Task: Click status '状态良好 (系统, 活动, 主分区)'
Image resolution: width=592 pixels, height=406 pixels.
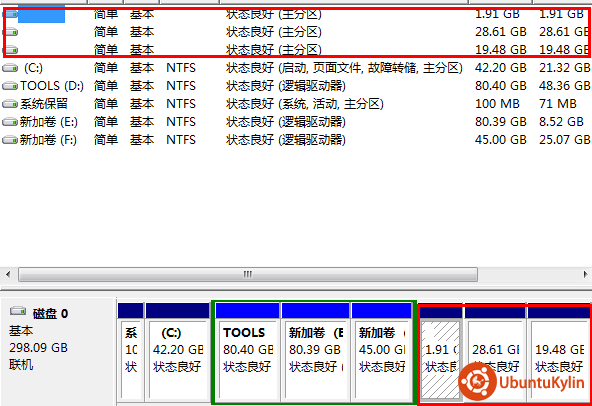Action: pyautogui.click(x=305, y=104)
